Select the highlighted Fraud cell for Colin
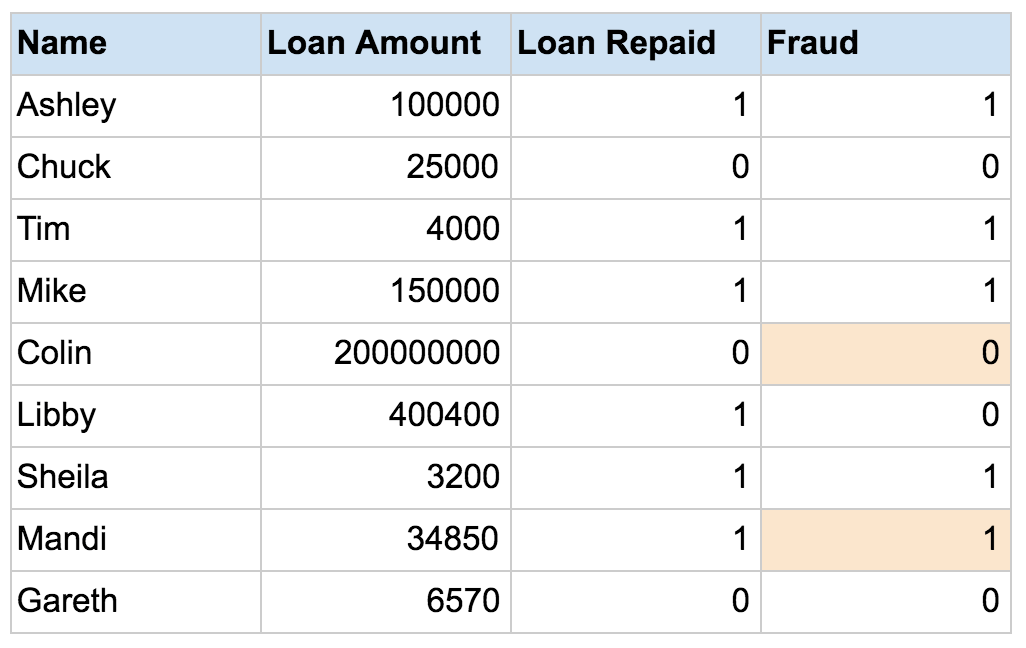 pyautogui.click(x=886, y=353)
